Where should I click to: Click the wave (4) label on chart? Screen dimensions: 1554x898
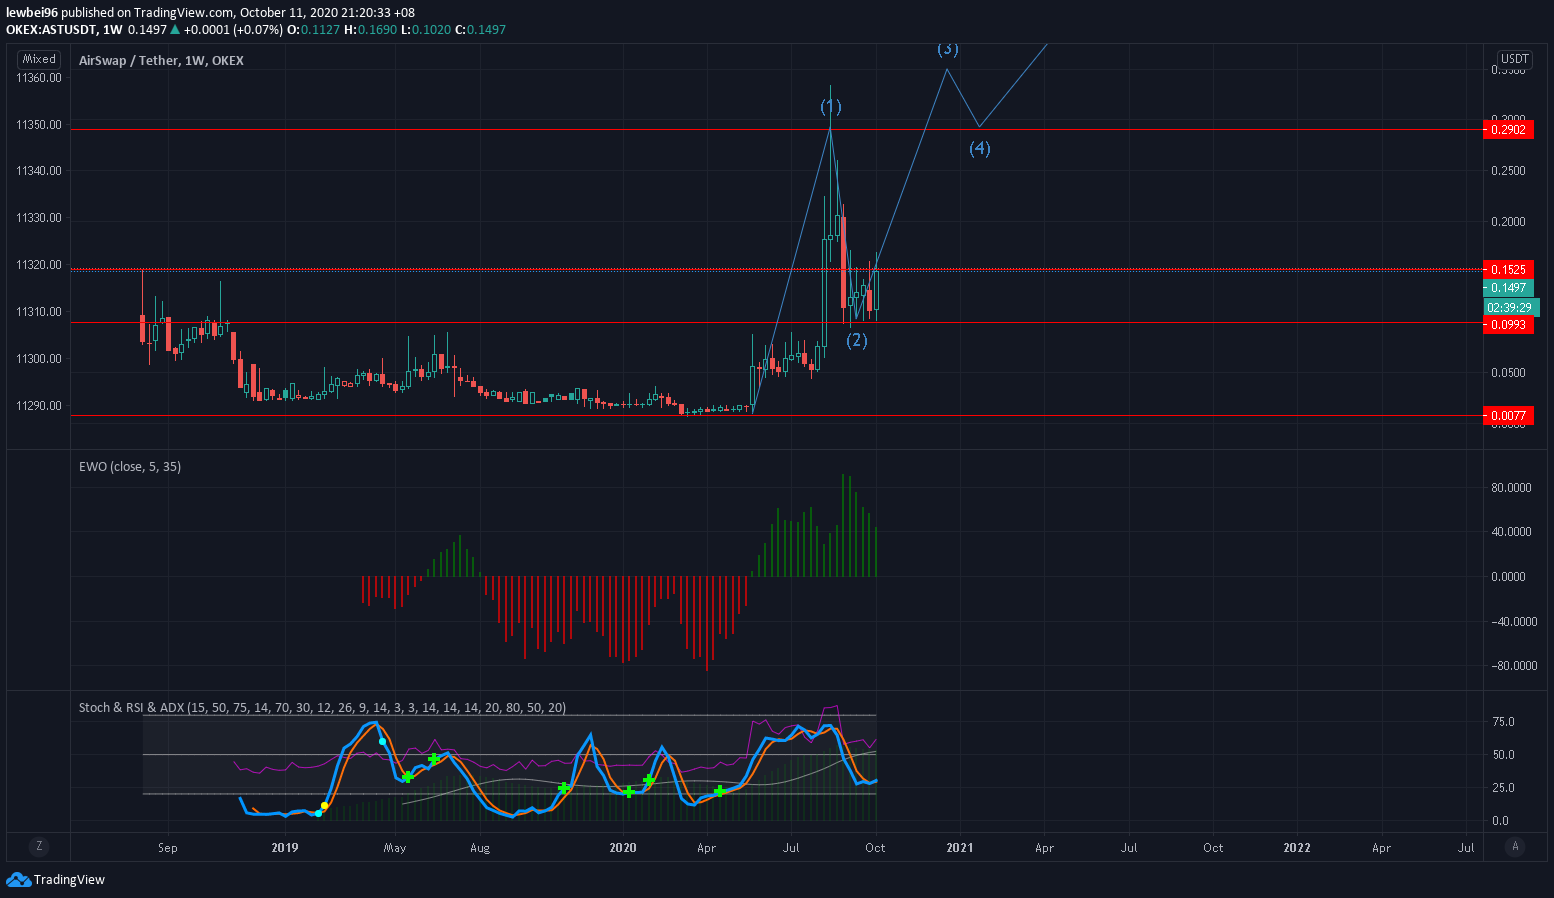[x=980, y=148]
